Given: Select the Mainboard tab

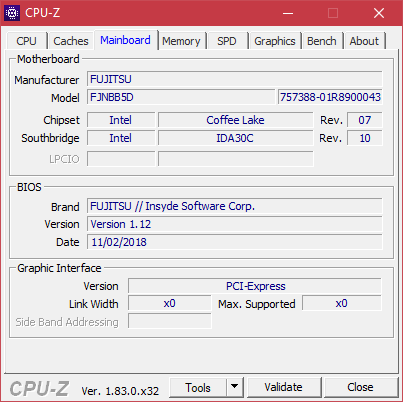Looking at the screenshot, I should click(x=125, y=40).
